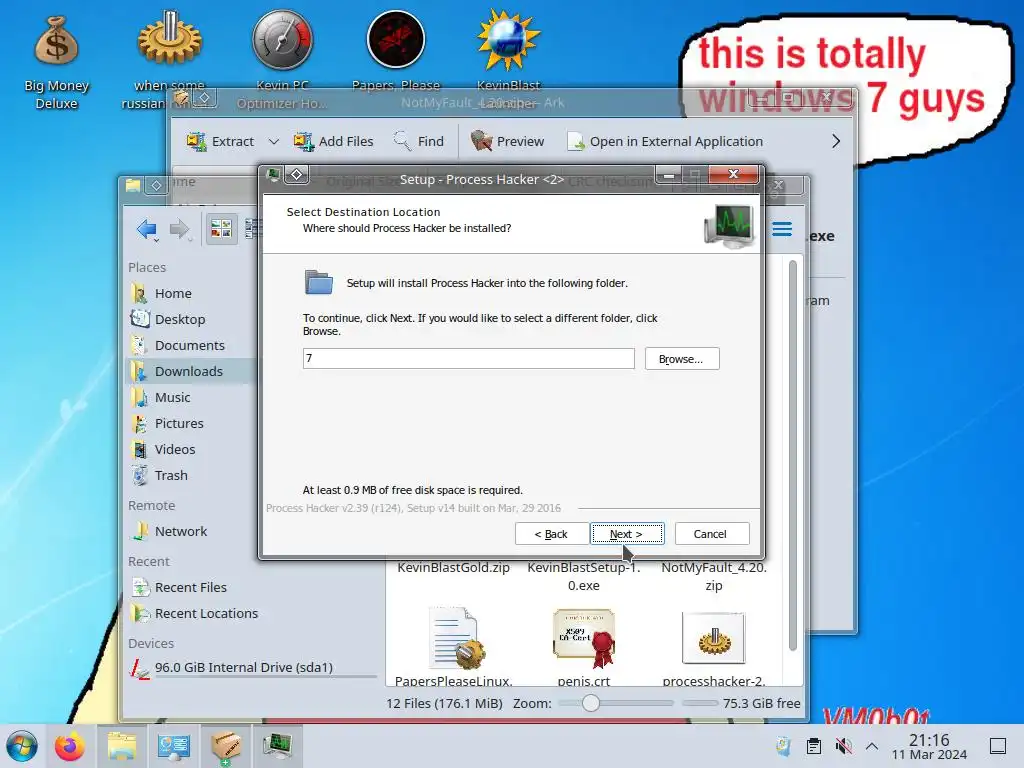Open the gear desktop icon 'when some russian'
Viewport: 1024px width, 768px height.
tap(169, 57)
